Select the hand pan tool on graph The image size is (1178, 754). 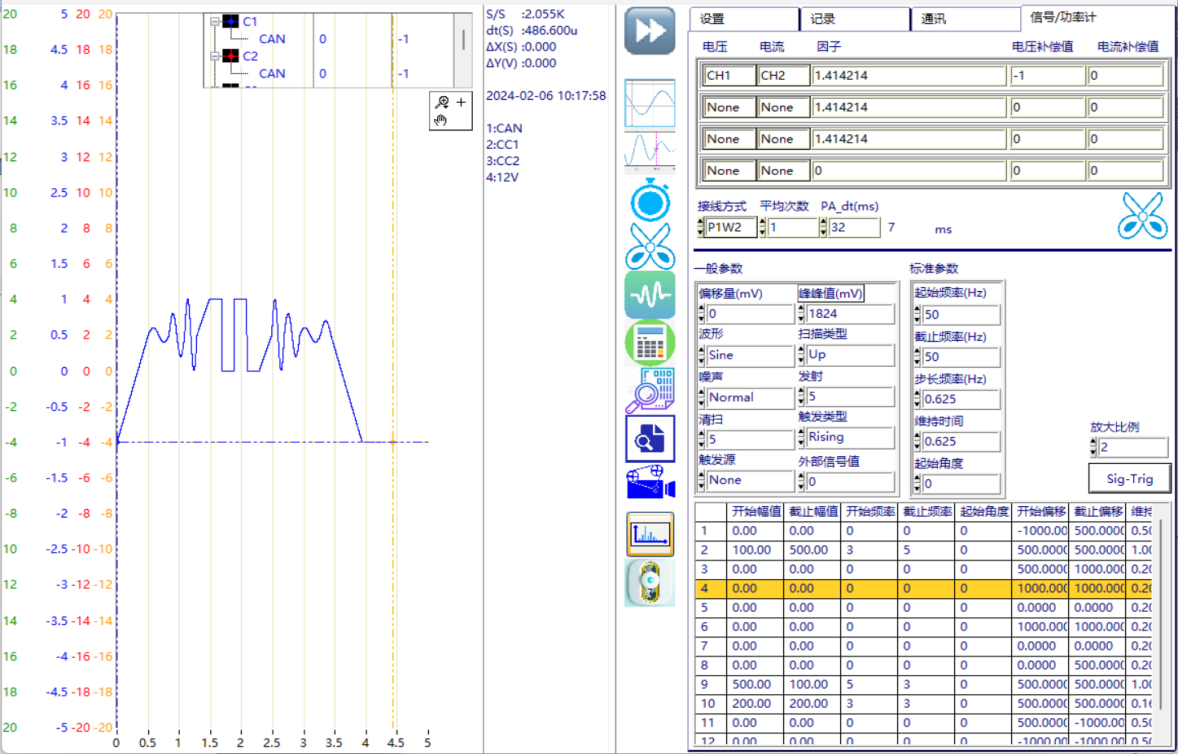(439, 121)
